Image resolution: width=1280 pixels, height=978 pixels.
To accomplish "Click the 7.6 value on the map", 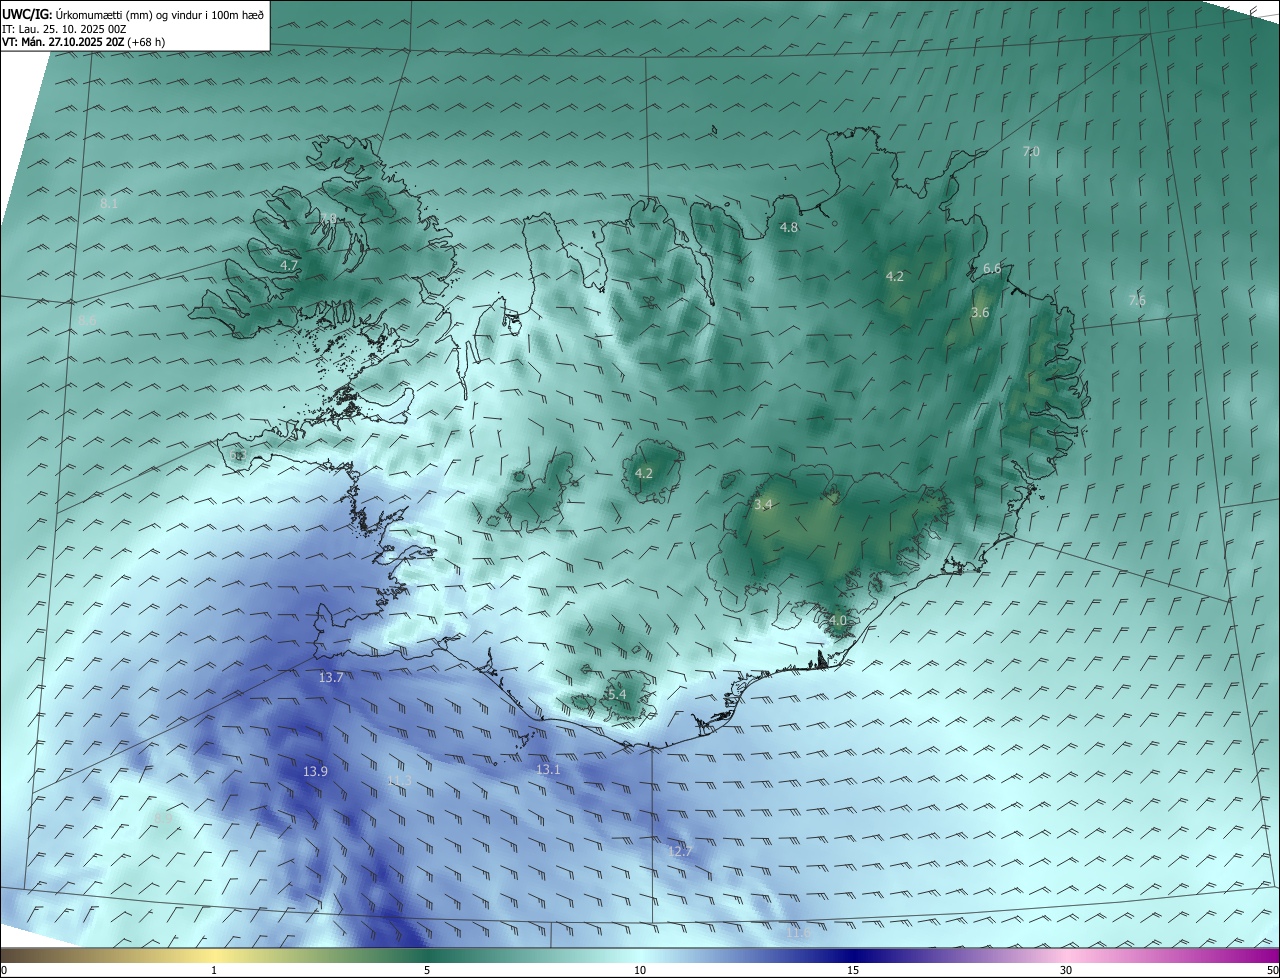I will [1137, 301].
